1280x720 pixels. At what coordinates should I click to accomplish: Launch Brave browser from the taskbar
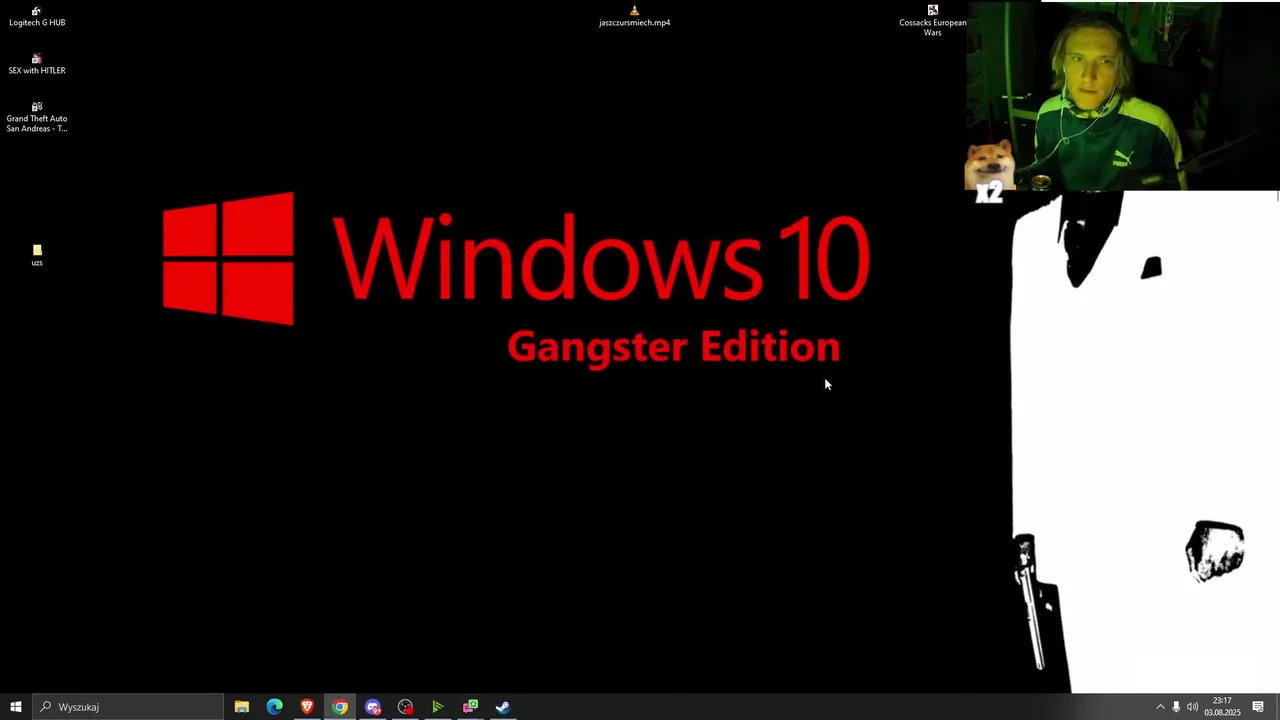(307, 707)
